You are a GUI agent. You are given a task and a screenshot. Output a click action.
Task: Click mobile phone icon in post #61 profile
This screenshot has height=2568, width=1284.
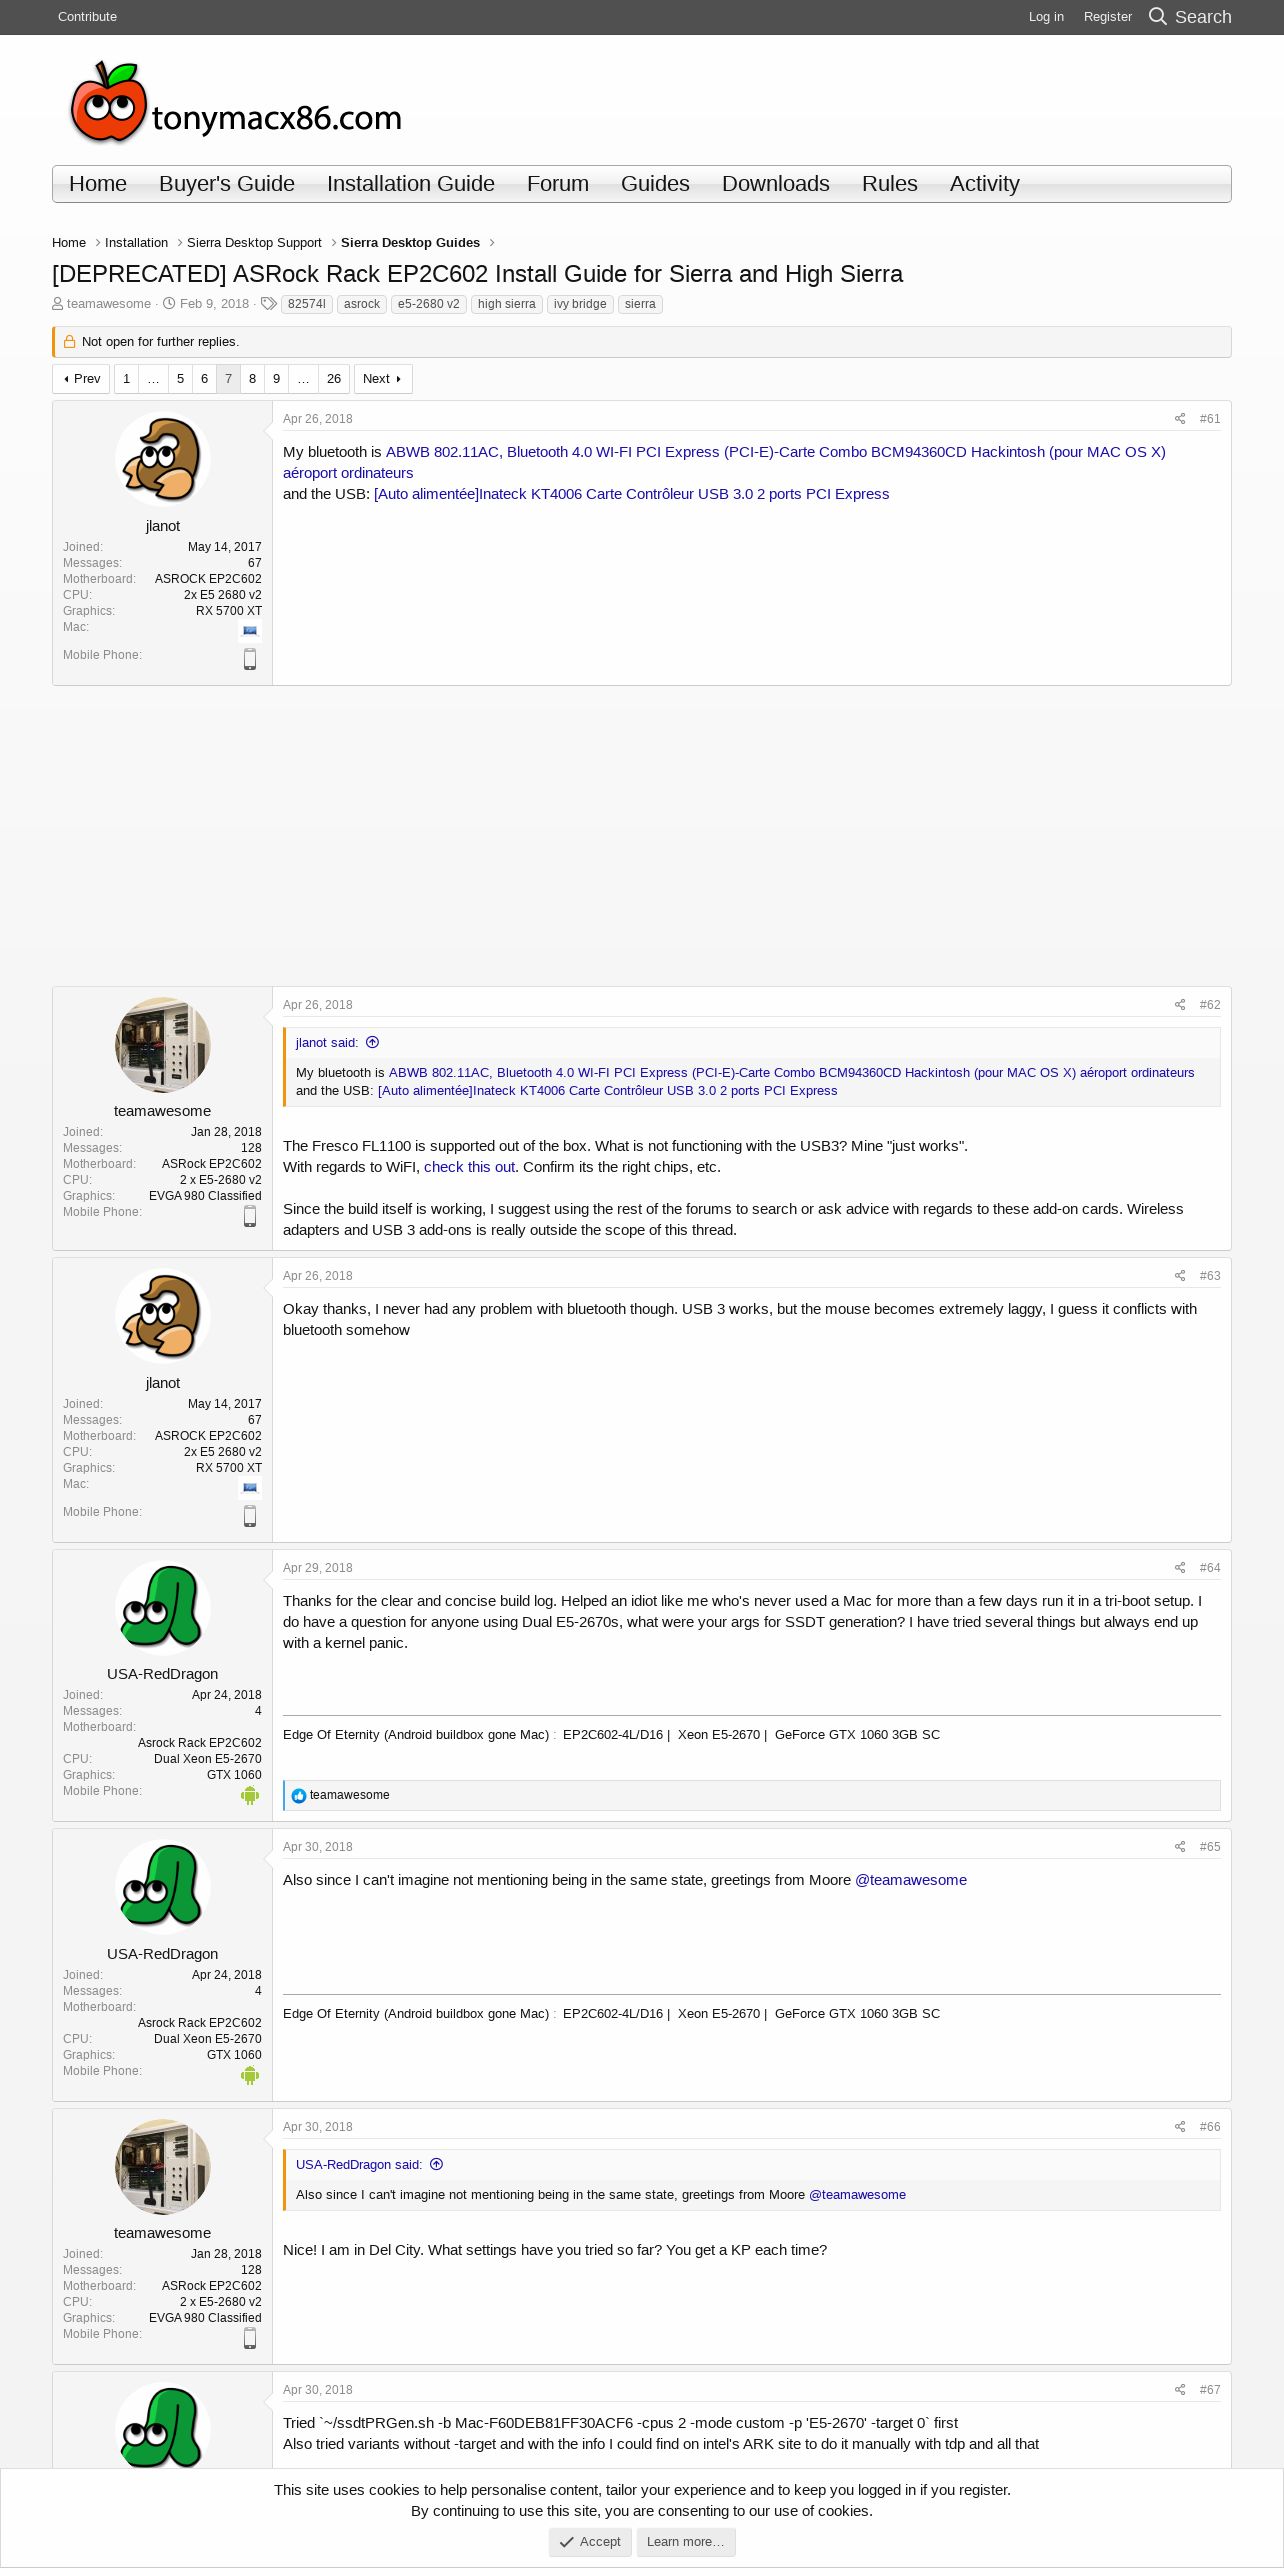point(250,659)
